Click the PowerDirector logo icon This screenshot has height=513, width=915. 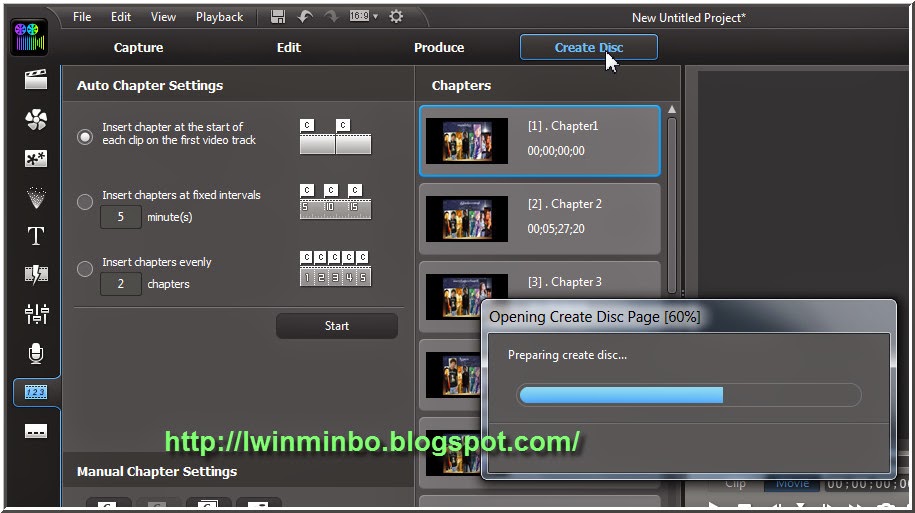(29, 37)
